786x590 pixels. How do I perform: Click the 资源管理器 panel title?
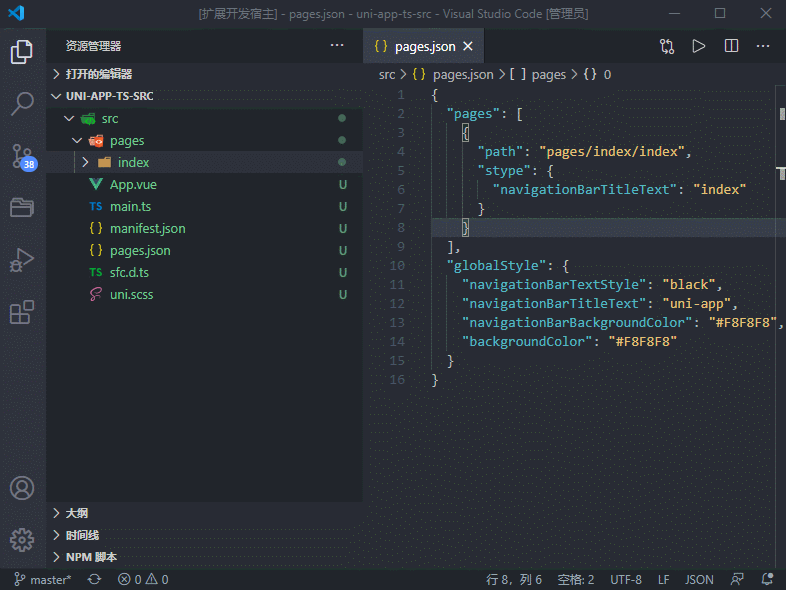pos(93,46)
